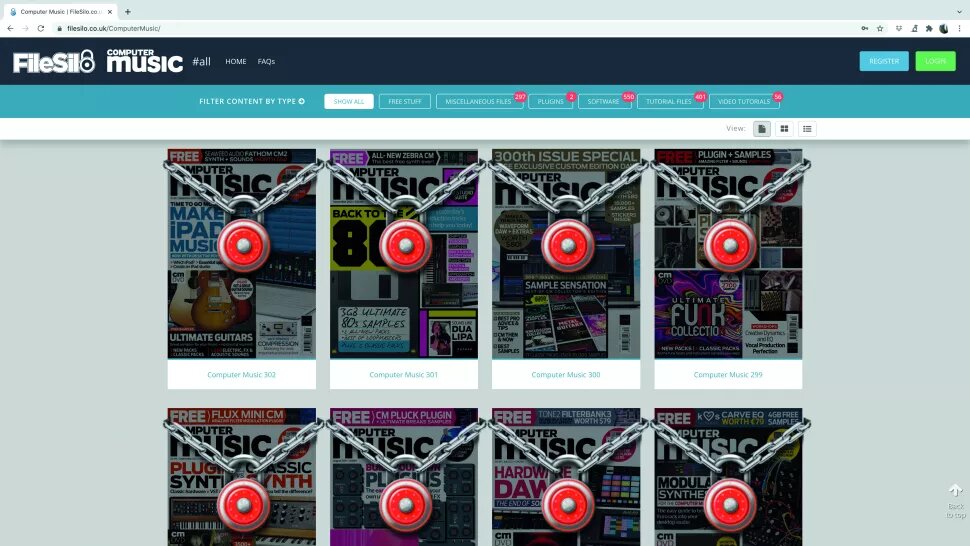Open a new browser tab
This screenshot has height=546, width=970.
click(127, 11)
